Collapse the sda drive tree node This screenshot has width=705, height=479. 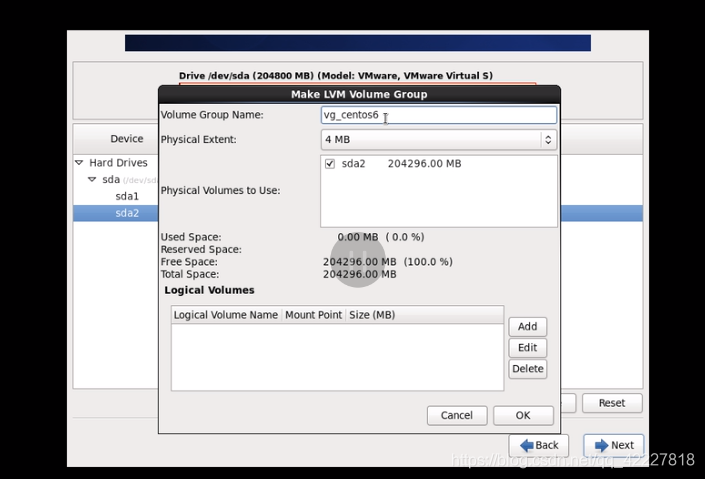(x=92, y=179)
